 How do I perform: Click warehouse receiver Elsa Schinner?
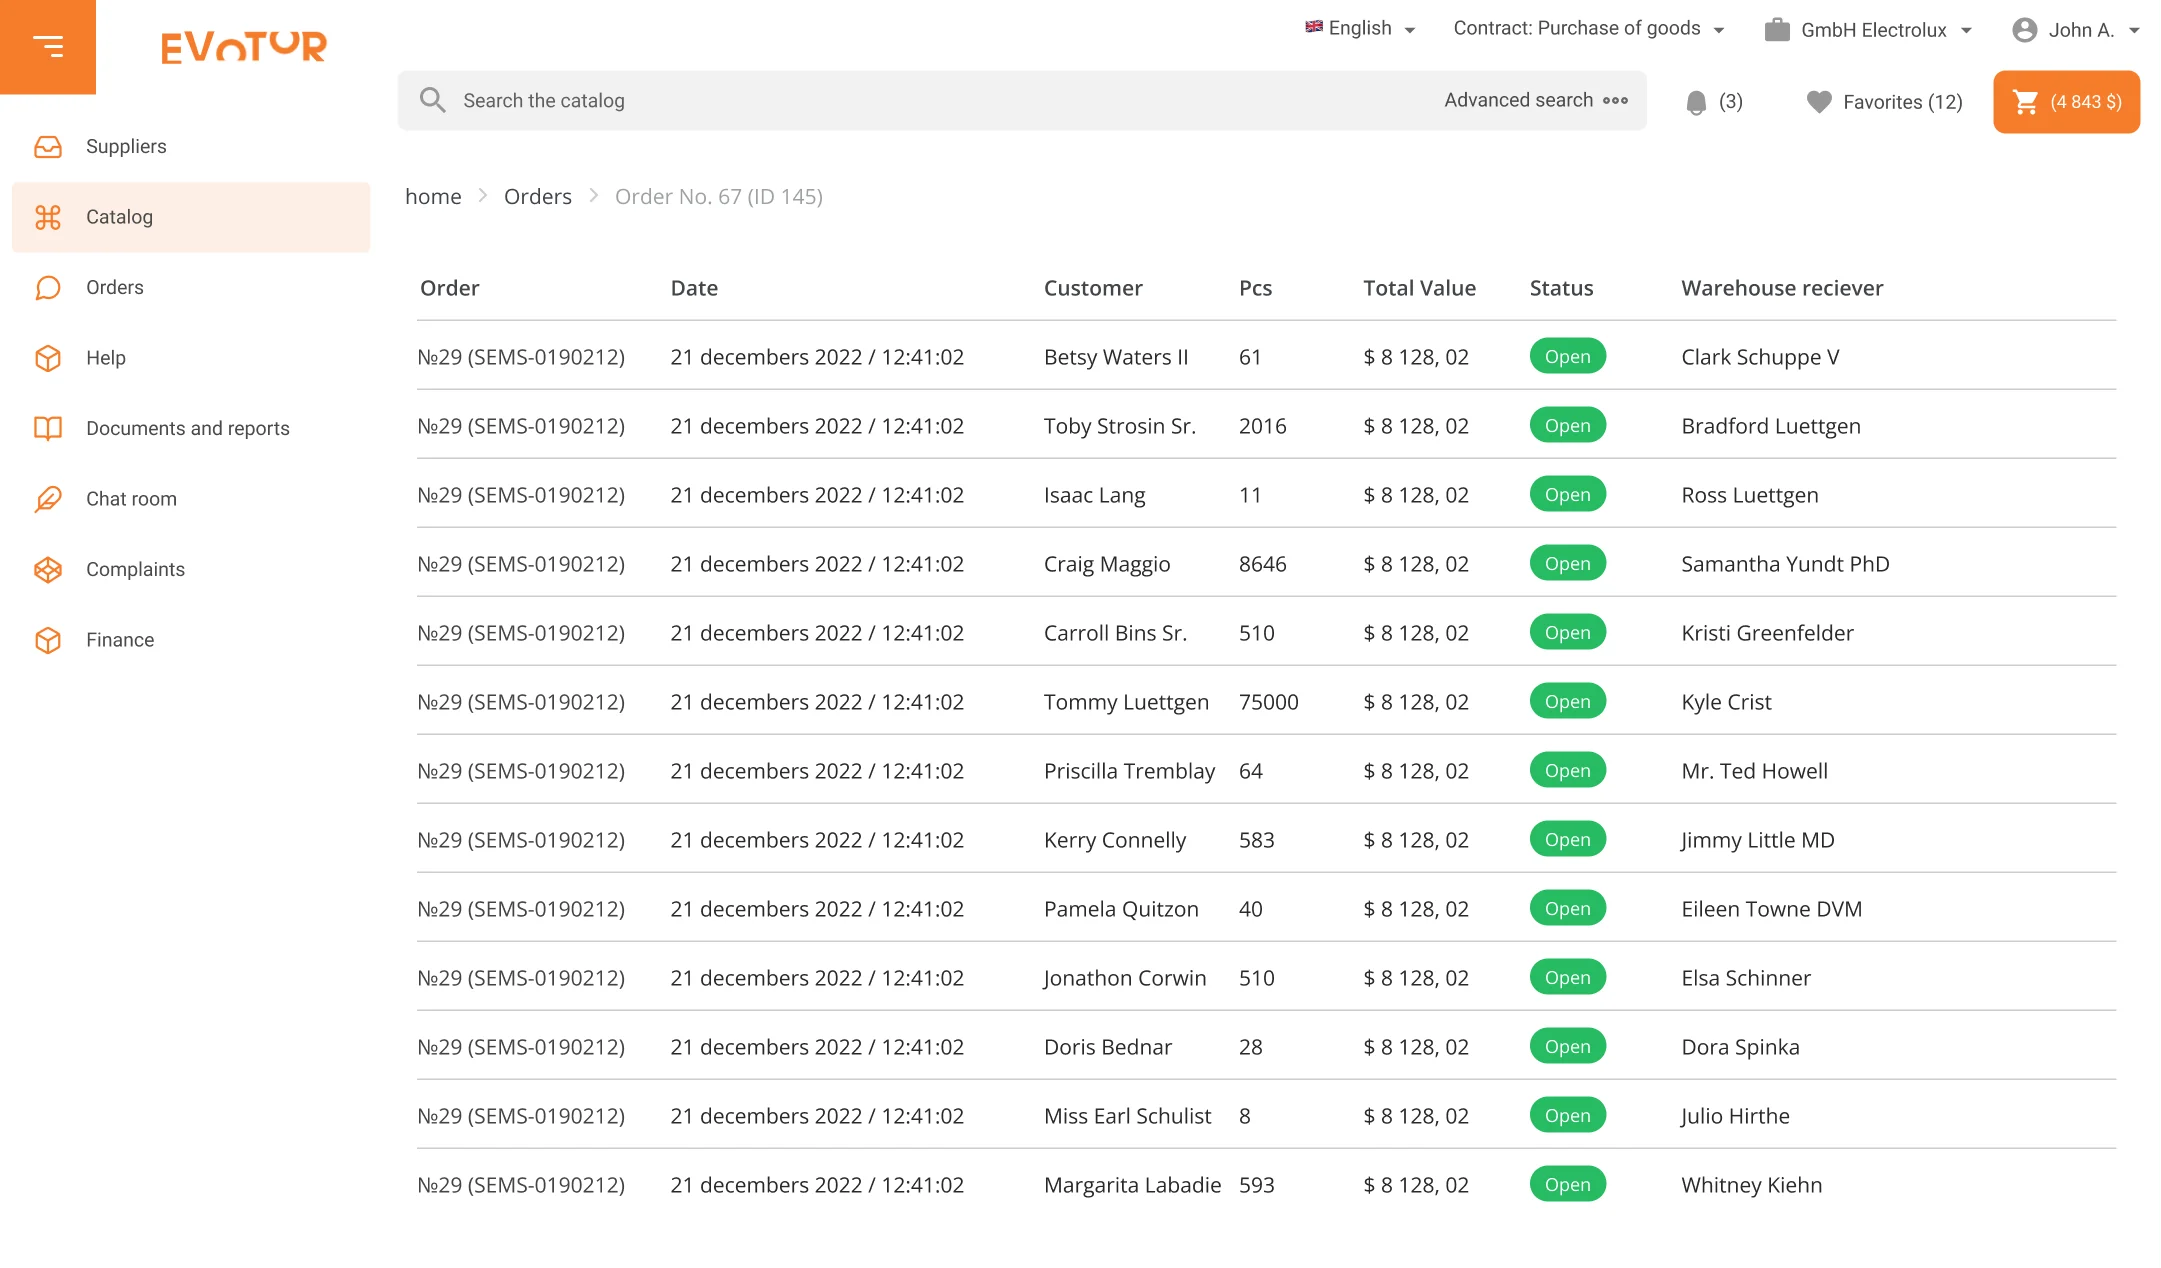coord(1746,978)
